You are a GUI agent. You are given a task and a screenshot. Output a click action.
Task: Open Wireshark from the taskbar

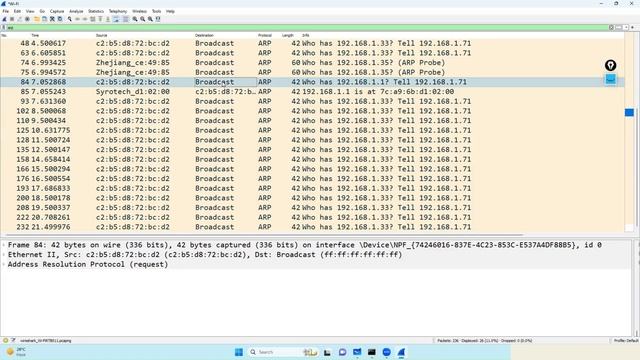(401, 352)
